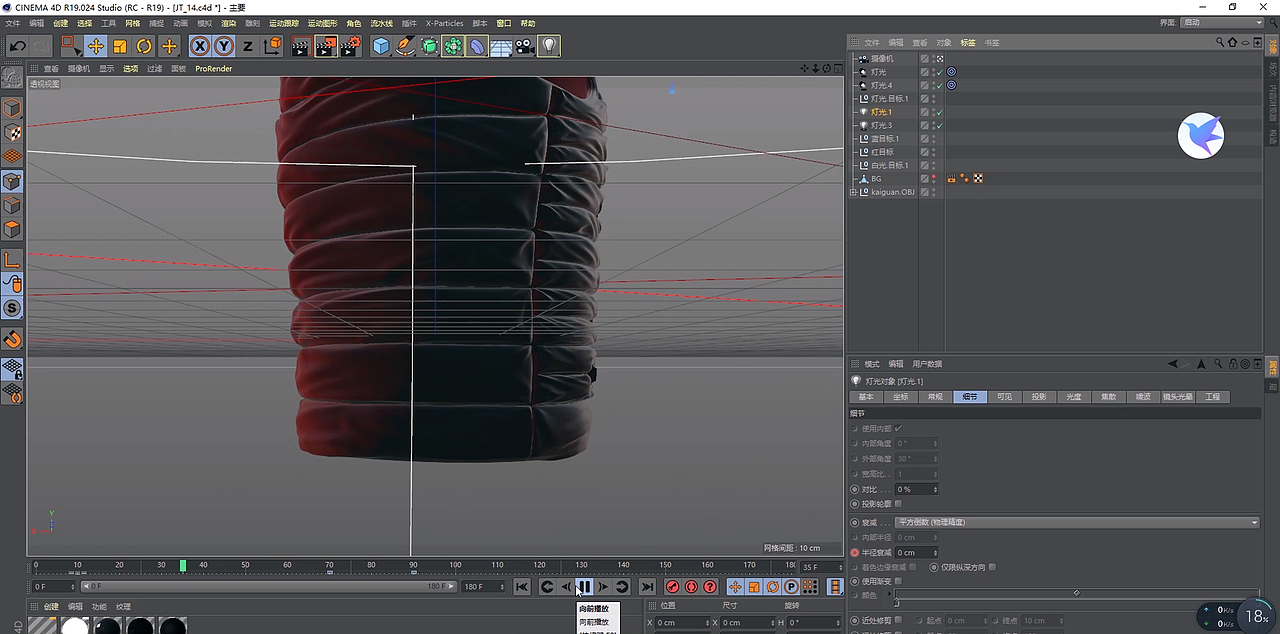Open the 衰减 falloff type dropdown
The image size is (1280, 634).
[x=1077, y=522]
